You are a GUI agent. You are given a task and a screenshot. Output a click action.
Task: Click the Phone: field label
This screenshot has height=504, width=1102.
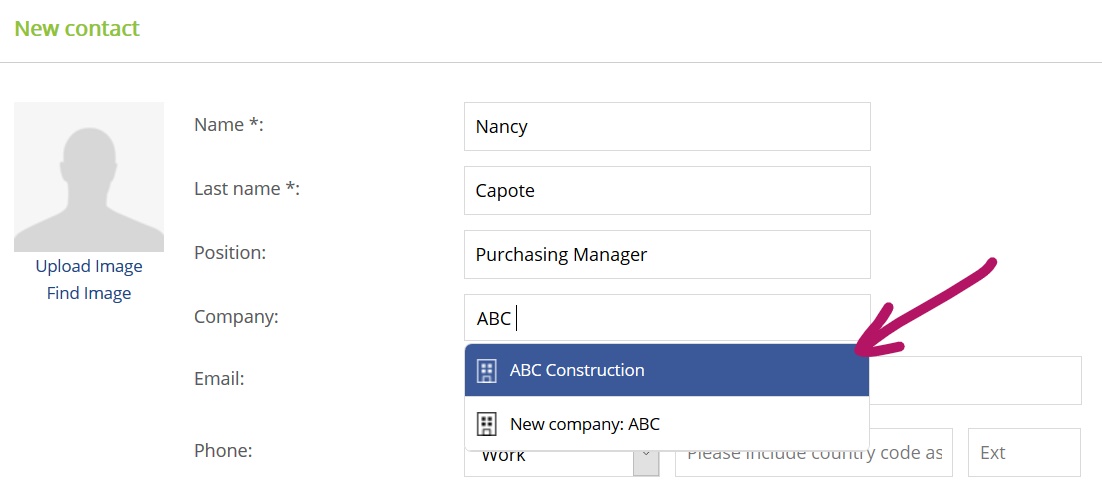(223, 451)
